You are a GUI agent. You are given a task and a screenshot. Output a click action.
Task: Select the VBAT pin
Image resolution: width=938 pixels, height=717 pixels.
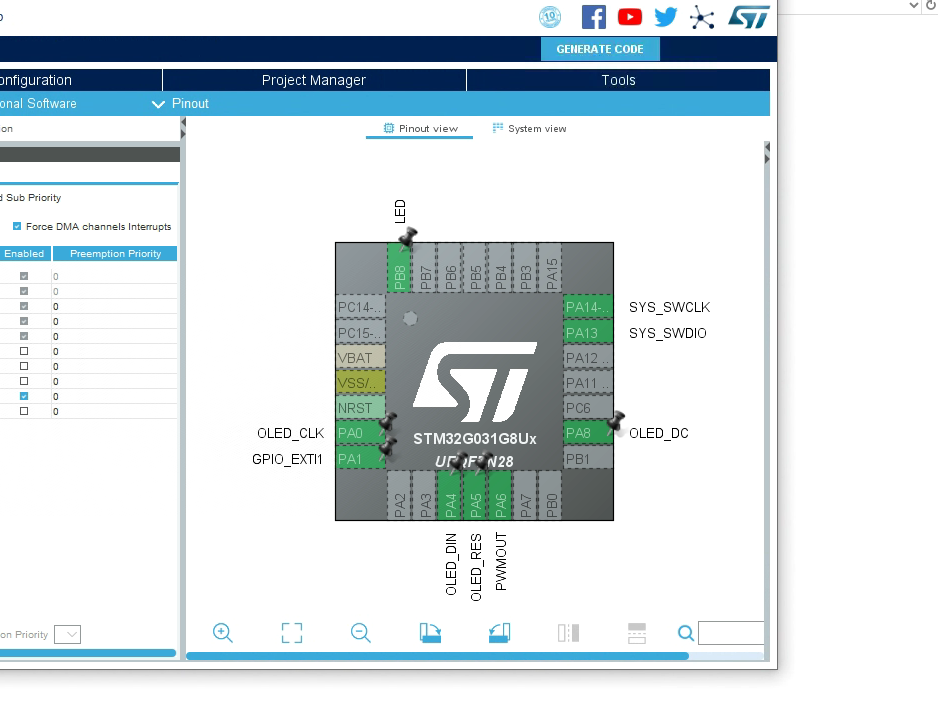[360, 358]
